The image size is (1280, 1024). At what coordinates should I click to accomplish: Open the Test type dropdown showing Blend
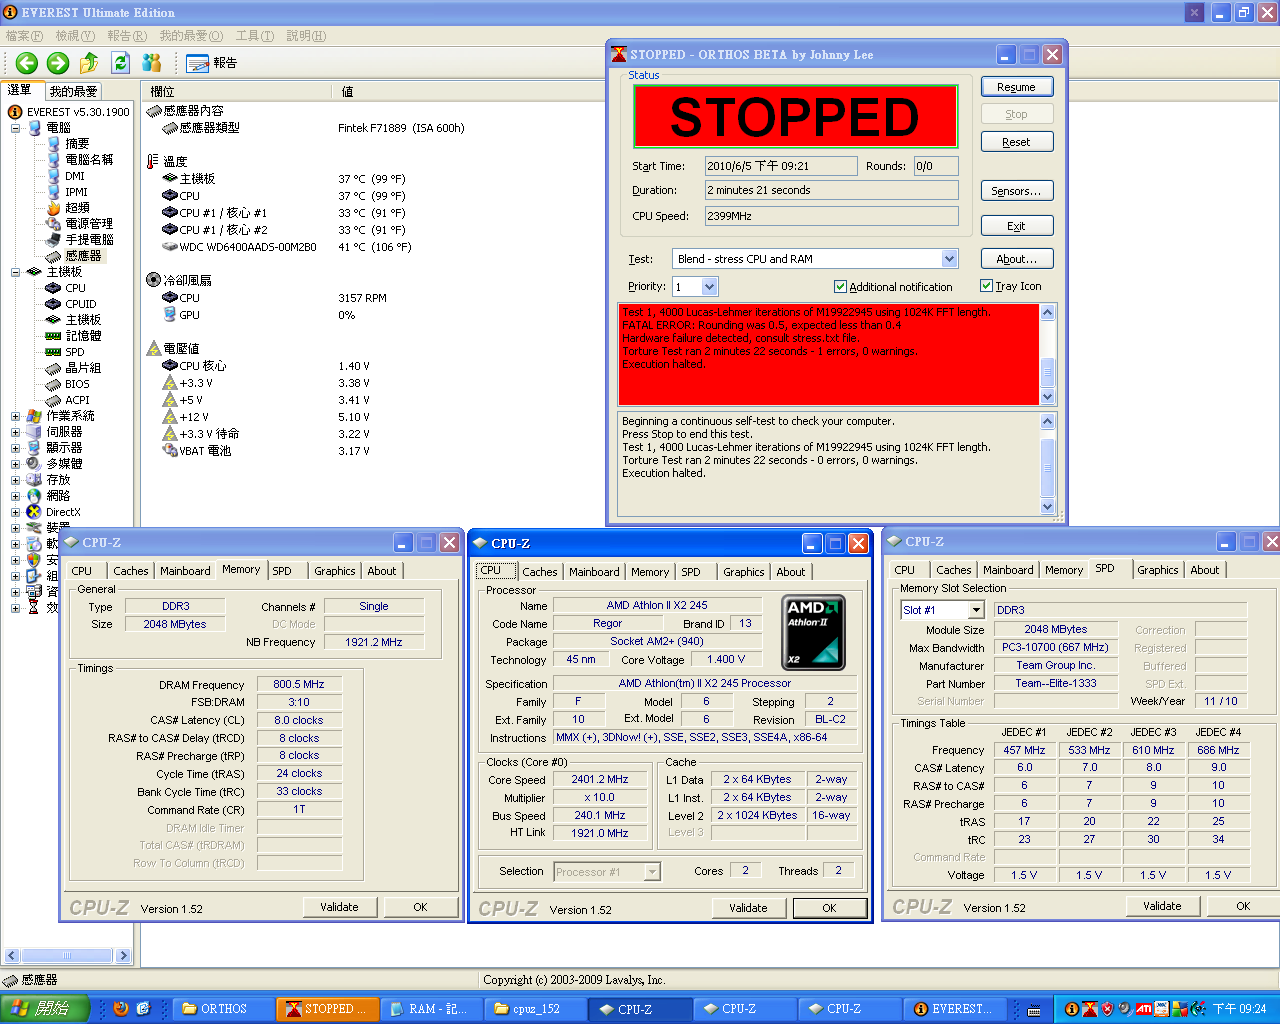949,259
